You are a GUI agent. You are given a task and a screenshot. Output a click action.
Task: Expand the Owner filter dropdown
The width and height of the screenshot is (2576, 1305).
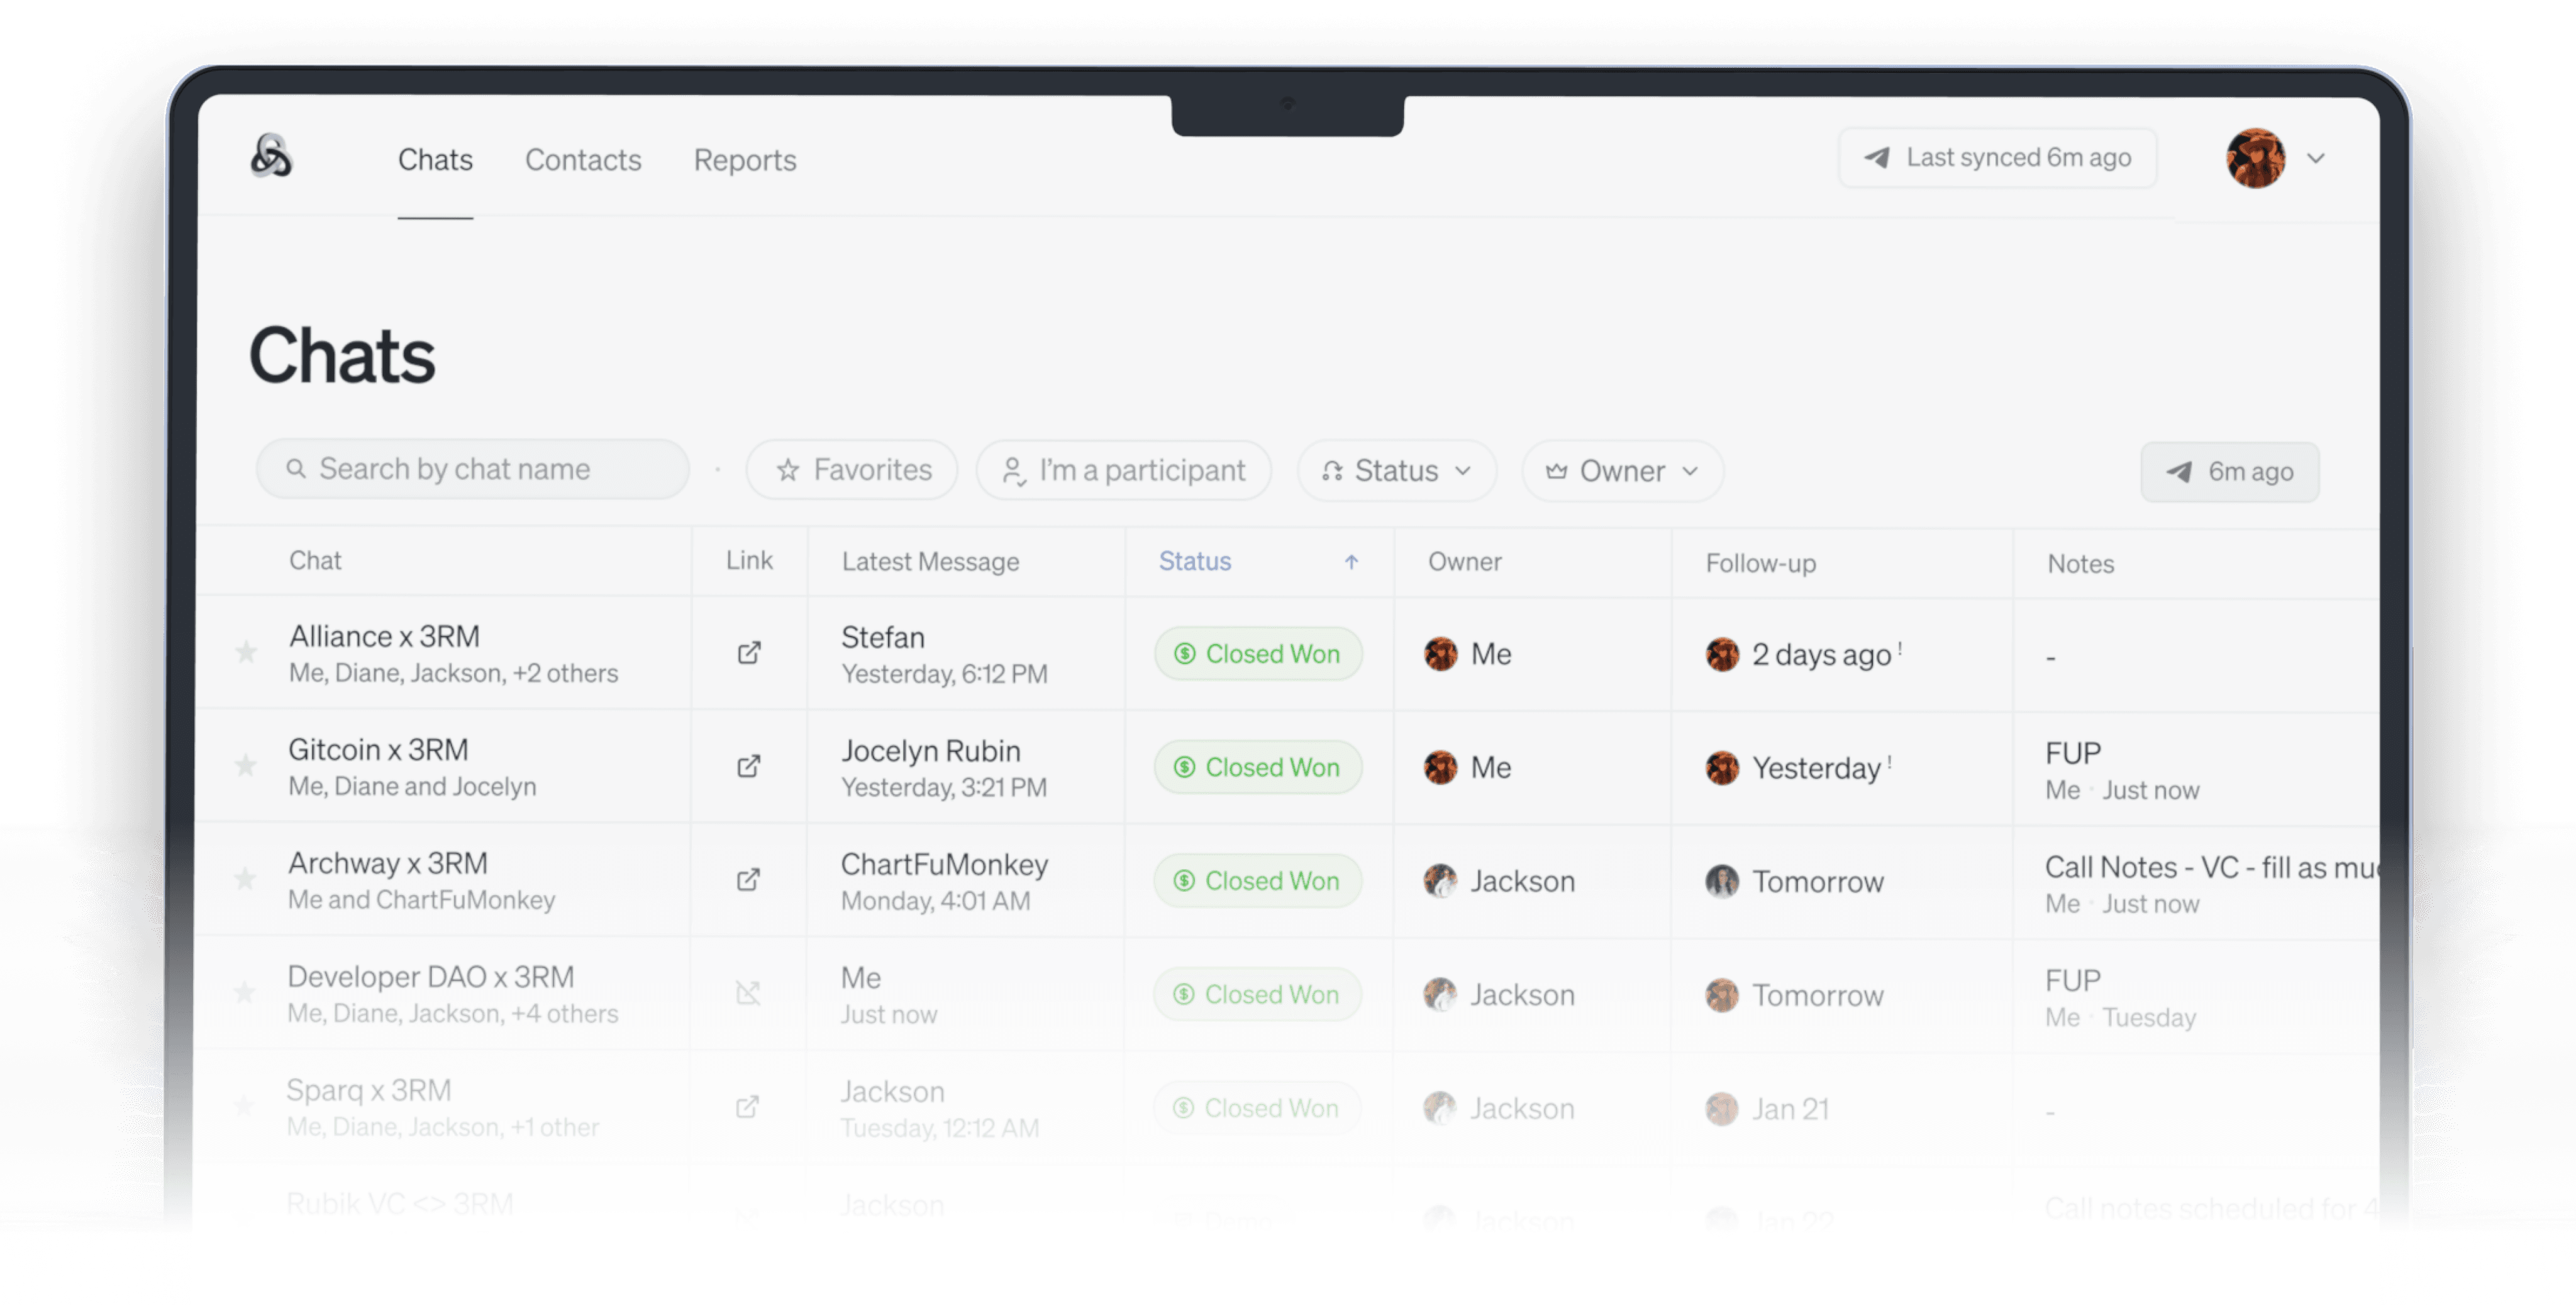click(x=1621, y=471)
